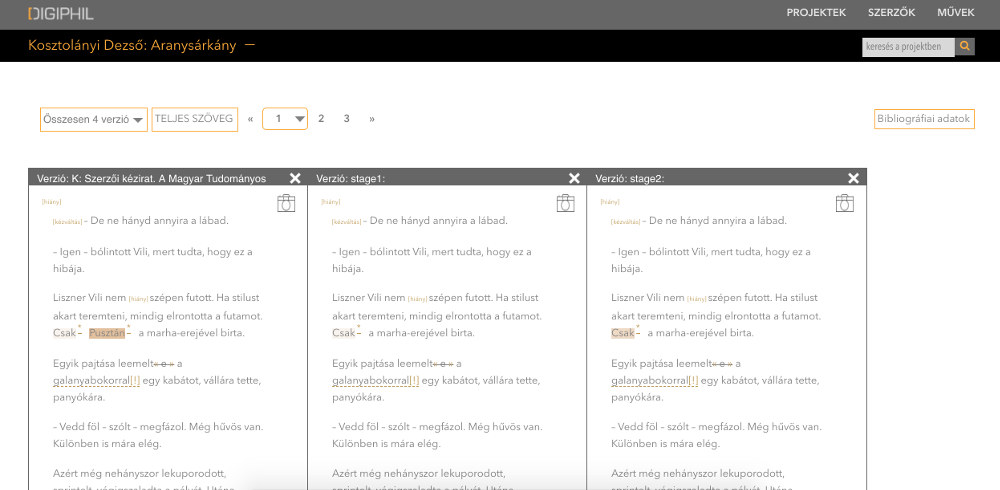Open the MŰVEK menu
The image size is (1000, 490).
[x=955, y=13]
